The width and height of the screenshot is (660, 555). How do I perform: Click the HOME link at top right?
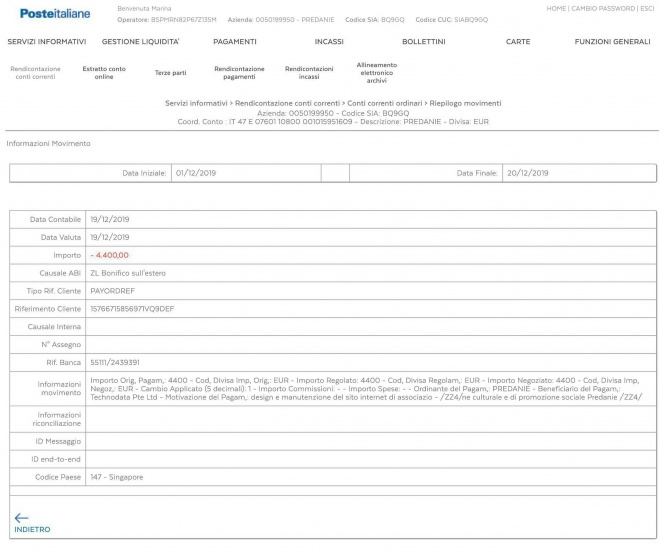[557, 8]
